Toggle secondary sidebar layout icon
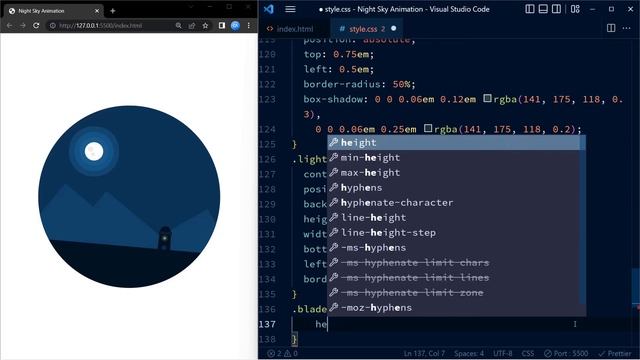Viewport: 640px width, 360px height. point(556,9)
